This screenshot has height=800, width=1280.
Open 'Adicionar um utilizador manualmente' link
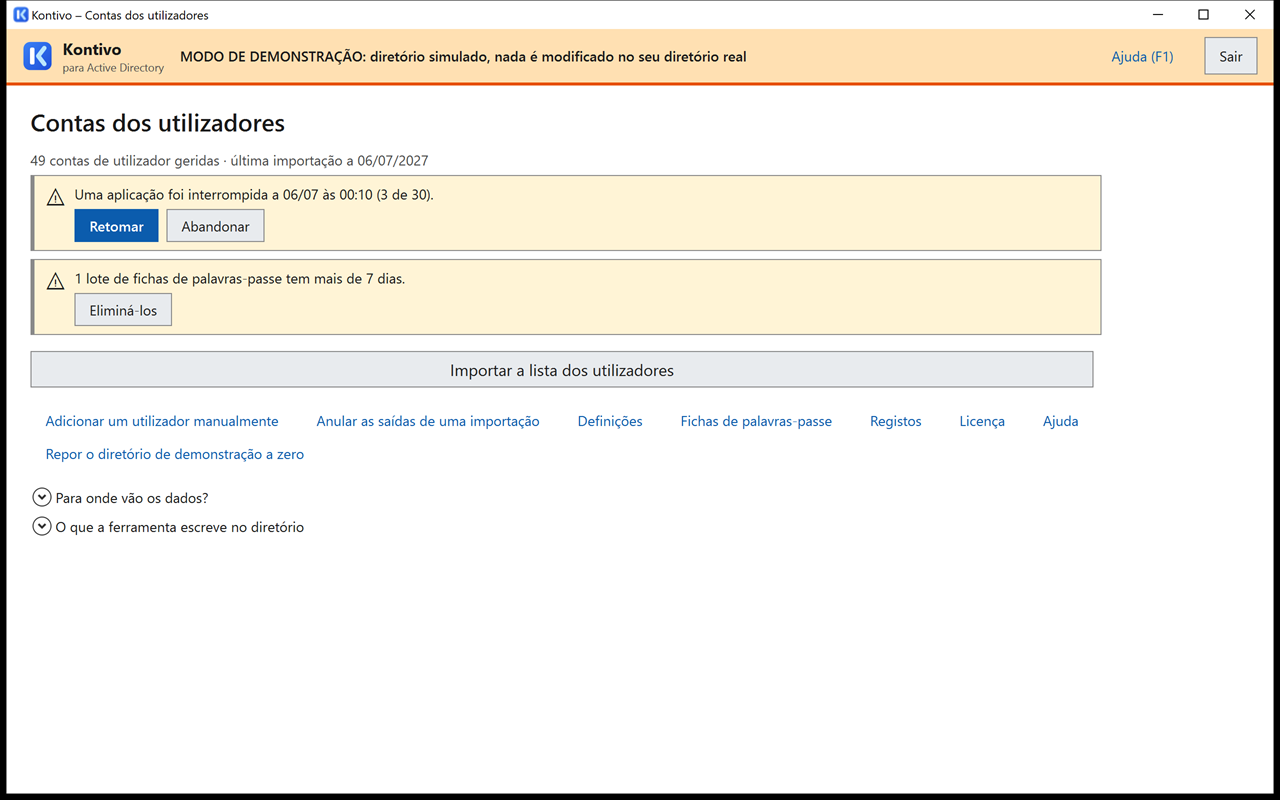[x=162, y=421]
